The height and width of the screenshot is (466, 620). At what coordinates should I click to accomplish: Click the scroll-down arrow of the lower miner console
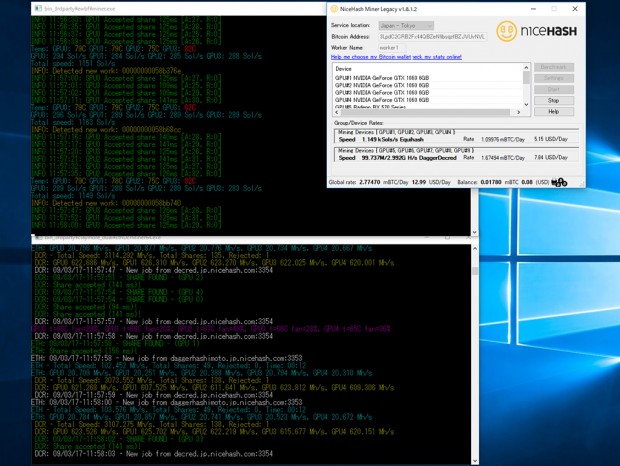tap(475, 461)
